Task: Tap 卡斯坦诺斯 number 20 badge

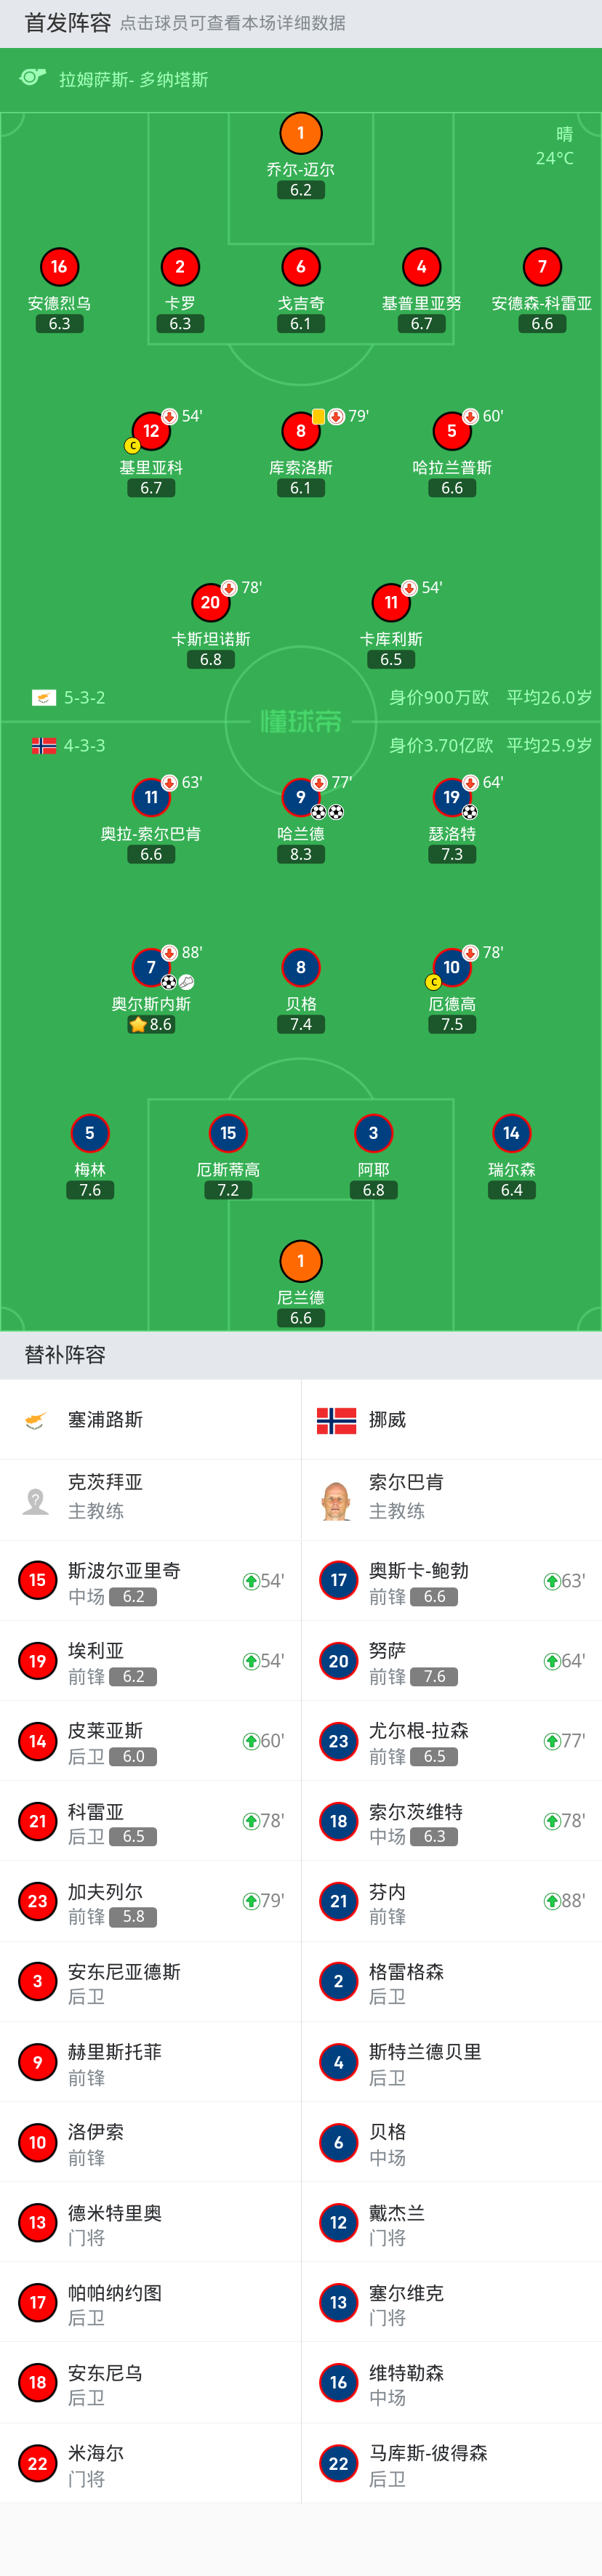Action: coord(210,602)
